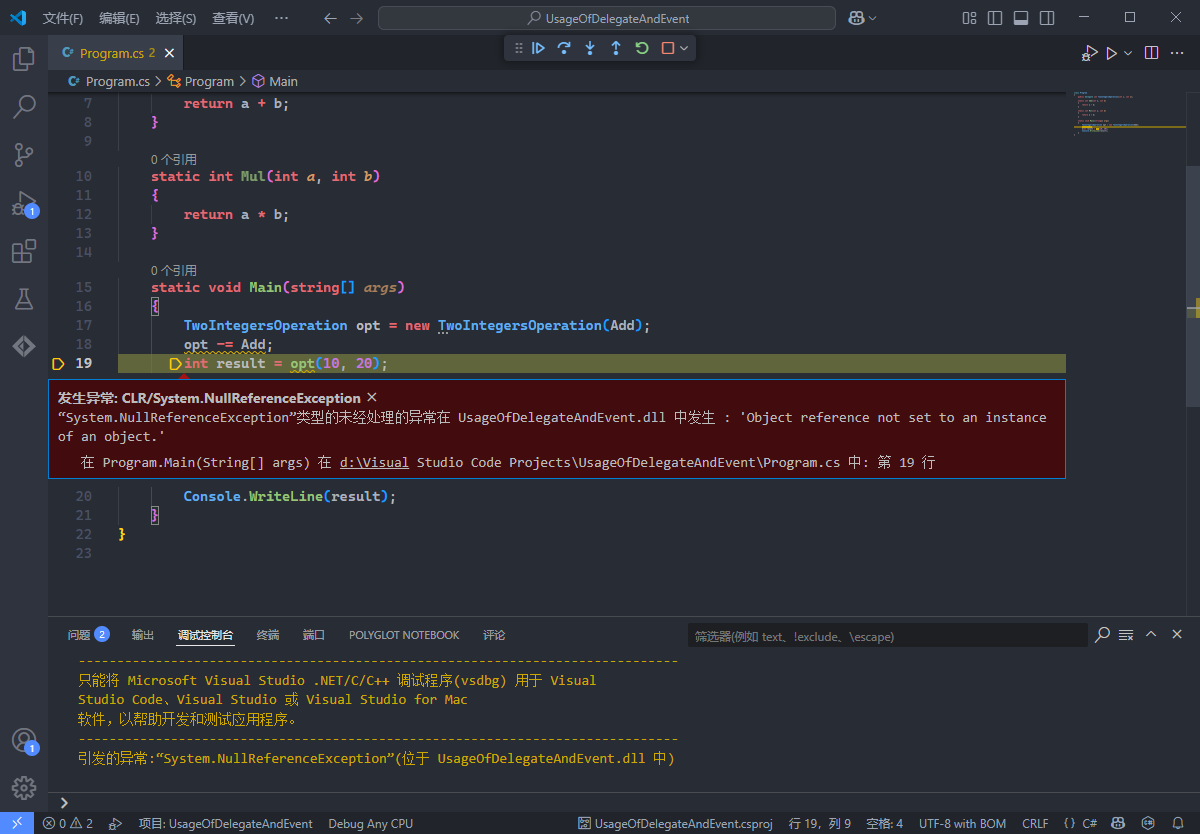Click the Restart debugging icon
The width and height of the screenshot is (1200, 834).
pos(642,48)
